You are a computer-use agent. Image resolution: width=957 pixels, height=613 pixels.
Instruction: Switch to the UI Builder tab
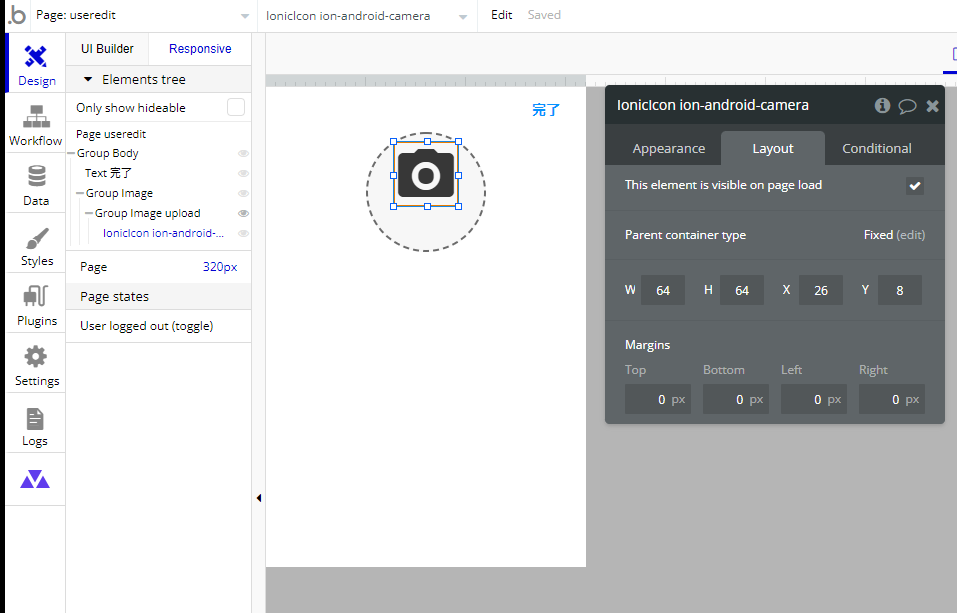click(107, 49)
